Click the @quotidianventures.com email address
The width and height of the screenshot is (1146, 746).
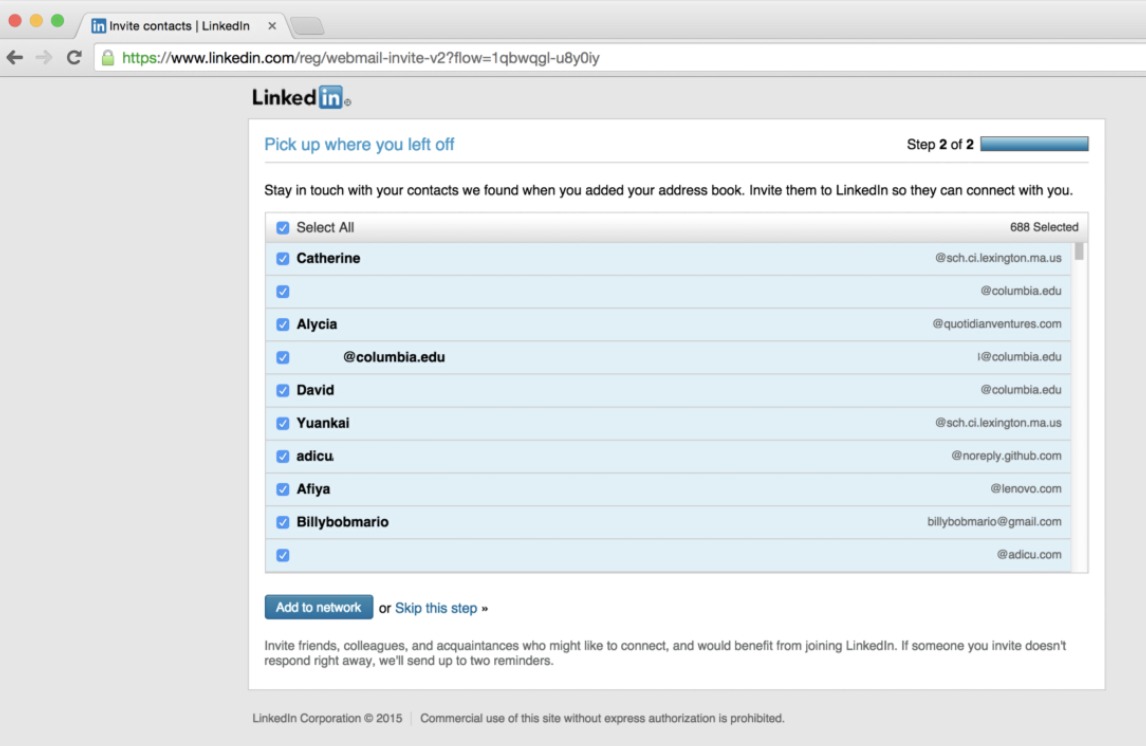click(x=997, y=324)
